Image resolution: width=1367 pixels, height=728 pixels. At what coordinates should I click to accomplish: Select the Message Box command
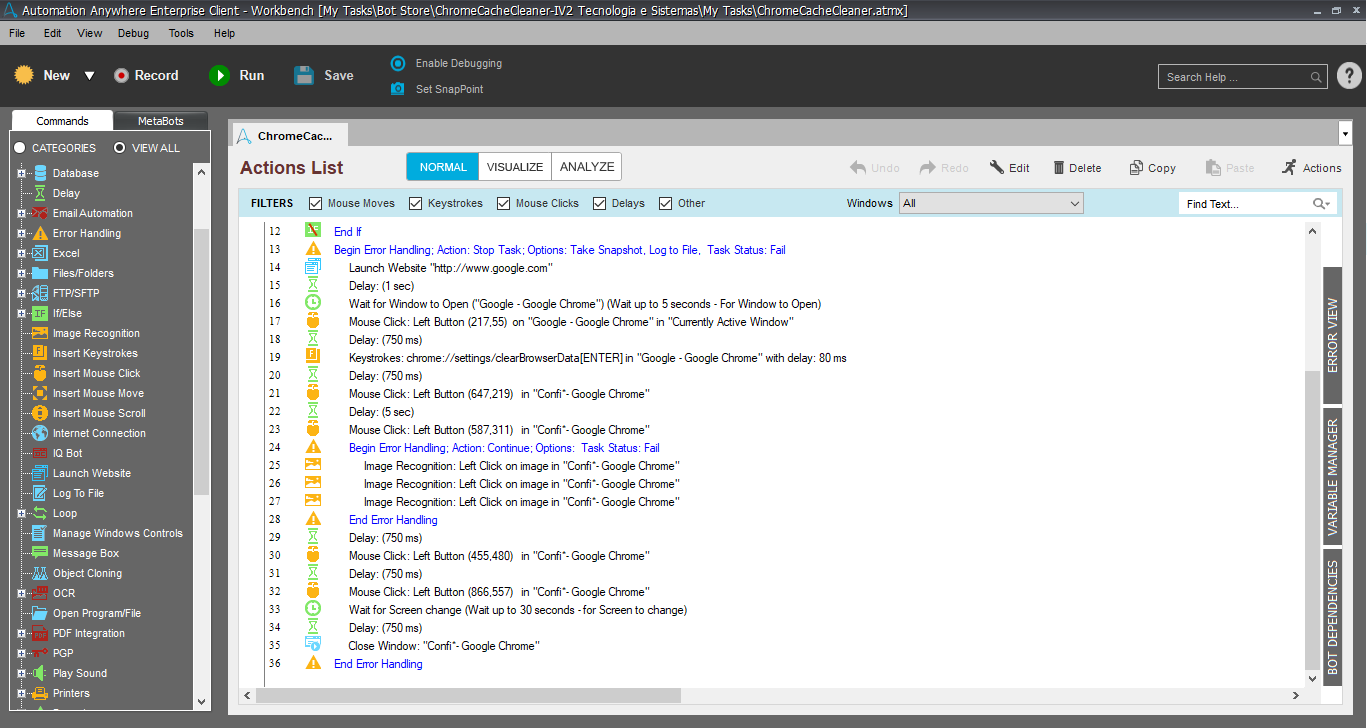coord(85,553)
